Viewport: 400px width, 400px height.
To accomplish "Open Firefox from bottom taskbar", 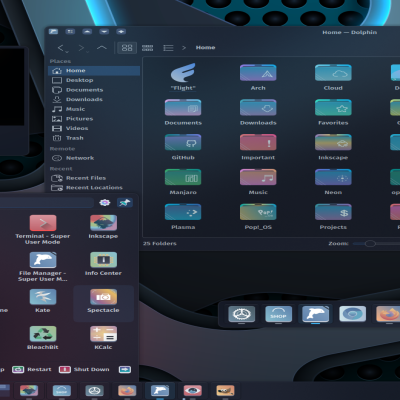I will click(x=127, y=390).
